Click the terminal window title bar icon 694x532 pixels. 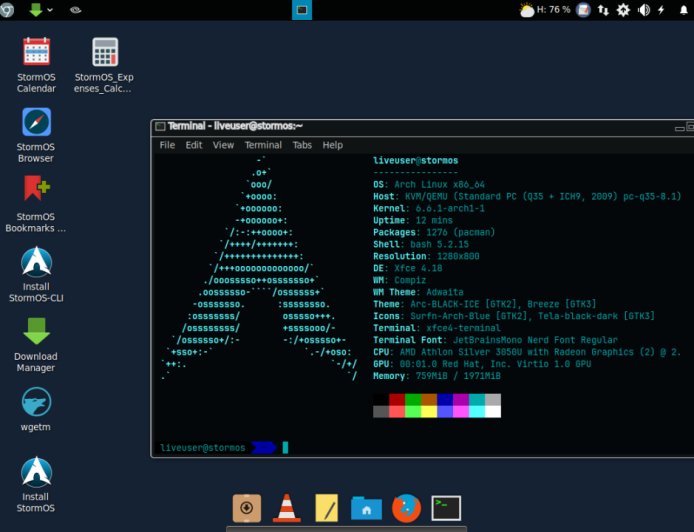point(160,127)
